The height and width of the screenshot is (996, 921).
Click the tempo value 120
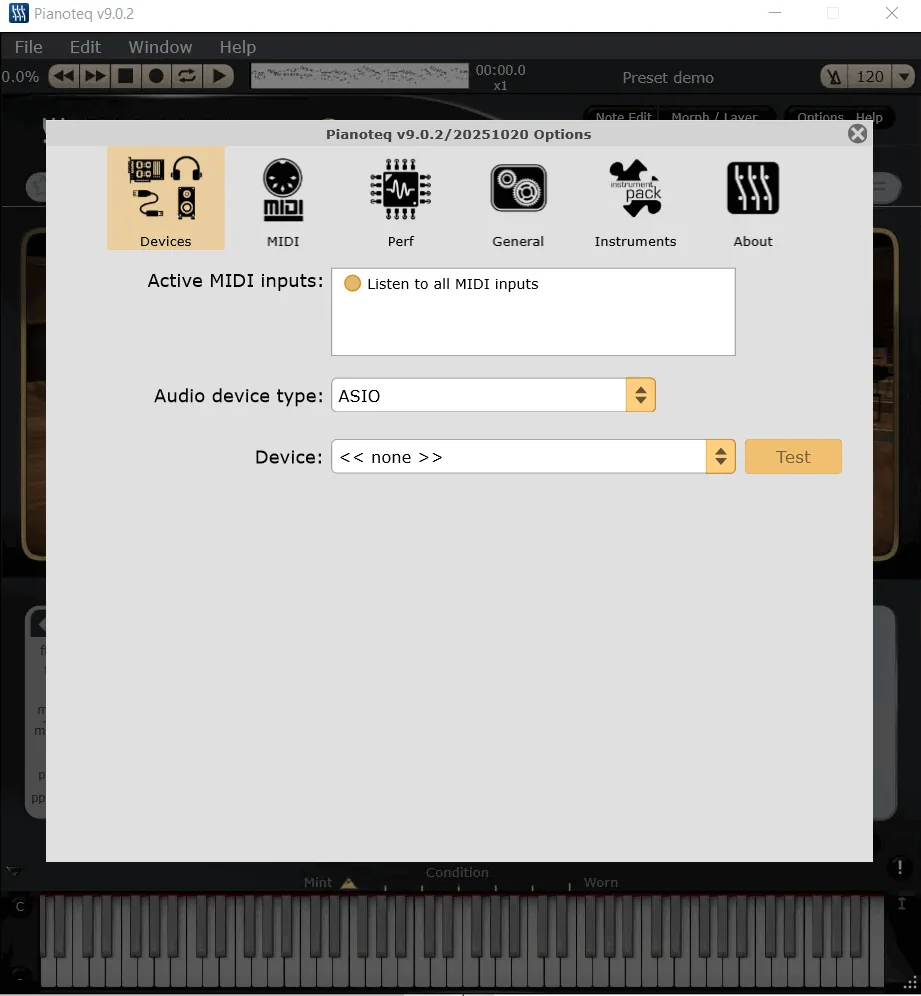point(870,77)
